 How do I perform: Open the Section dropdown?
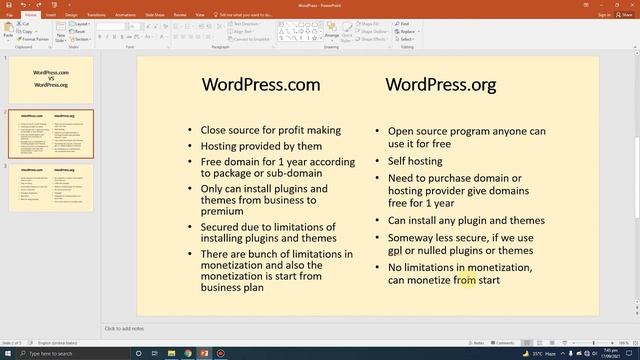tap(80, 39)
